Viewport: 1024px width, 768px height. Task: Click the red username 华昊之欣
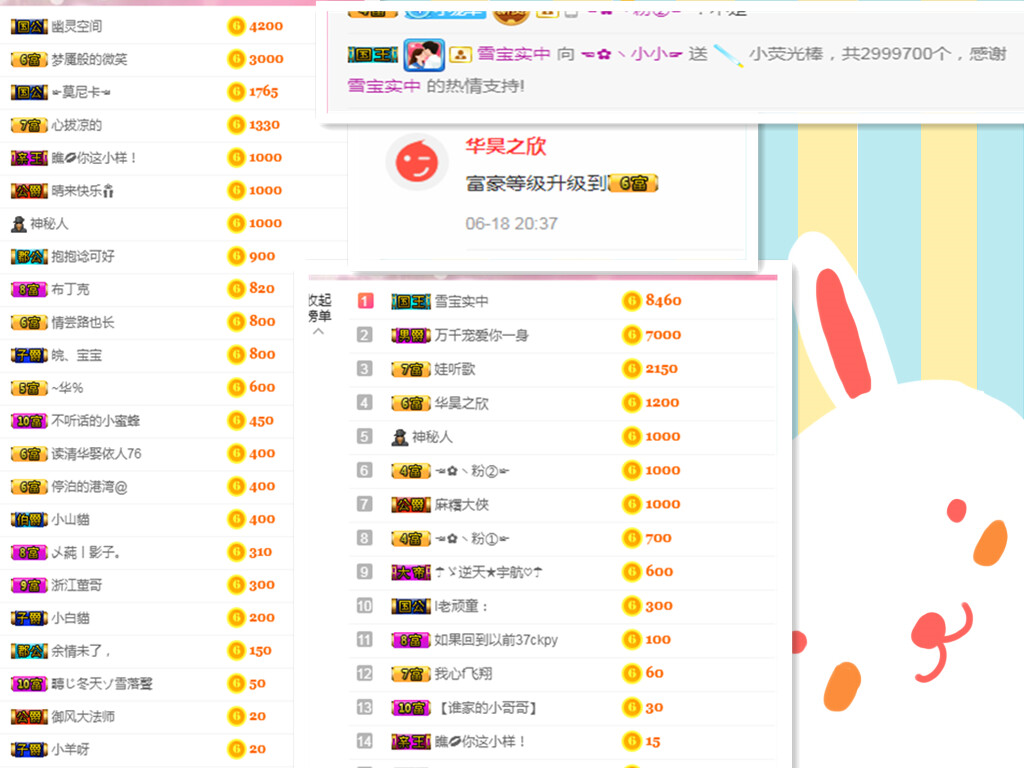click(x=506, y=146)
